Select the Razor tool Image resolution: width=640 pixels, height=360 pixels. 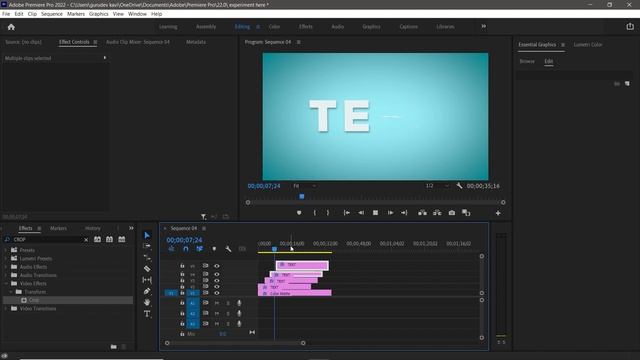coord(147,269)
